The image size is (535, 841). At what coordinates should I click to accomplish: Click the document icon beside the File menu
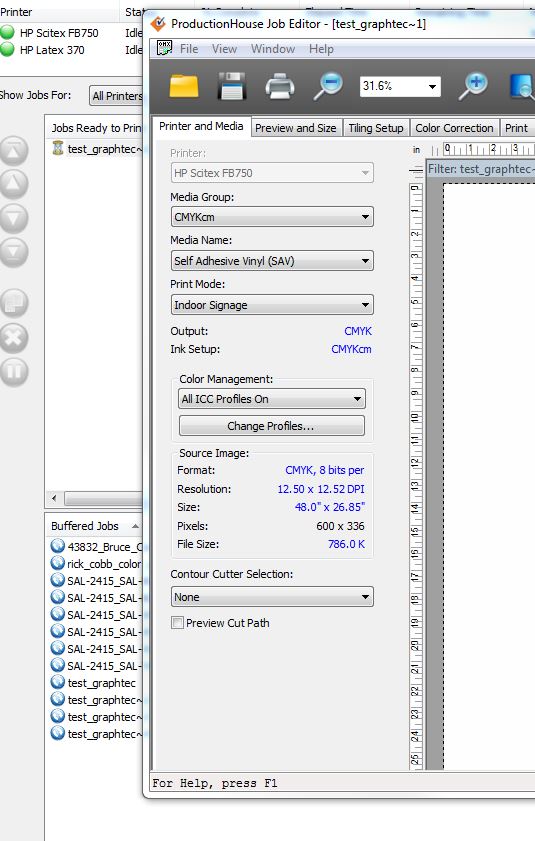pos(164,48)
